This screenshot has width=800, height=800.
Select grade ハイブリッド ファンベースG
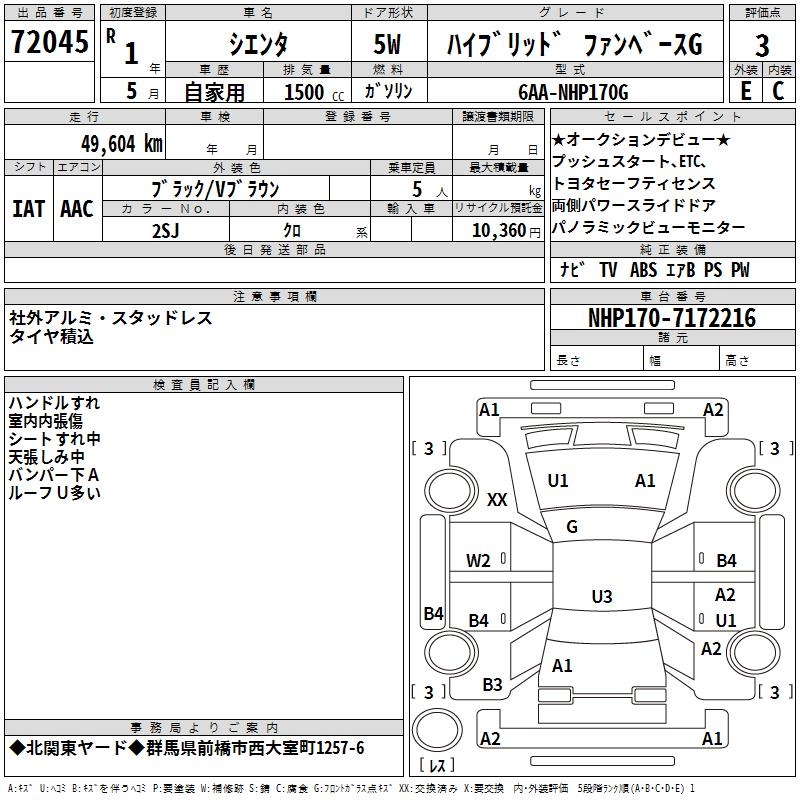575,44
